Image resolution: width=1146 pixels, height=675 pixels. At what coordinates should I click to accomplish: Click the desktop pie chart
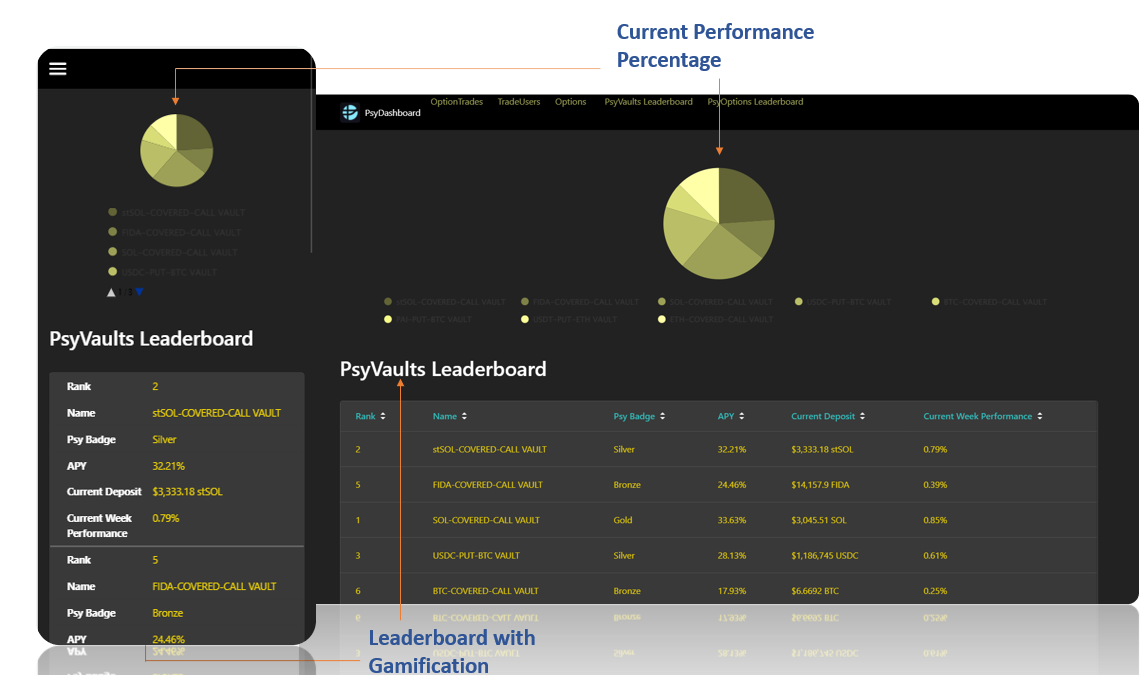718,224
